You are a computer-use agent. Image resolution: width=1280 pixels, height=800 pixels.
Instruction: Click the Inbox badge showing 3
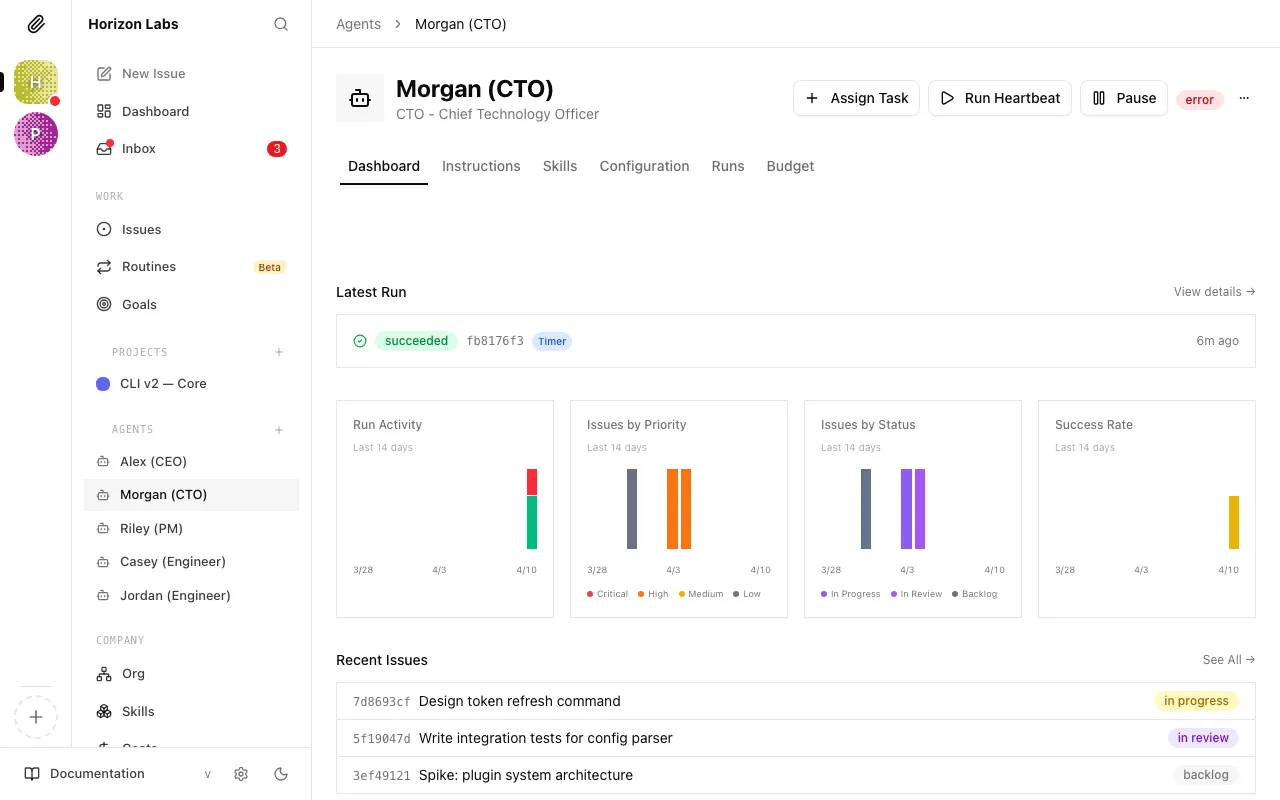(277, 149)
